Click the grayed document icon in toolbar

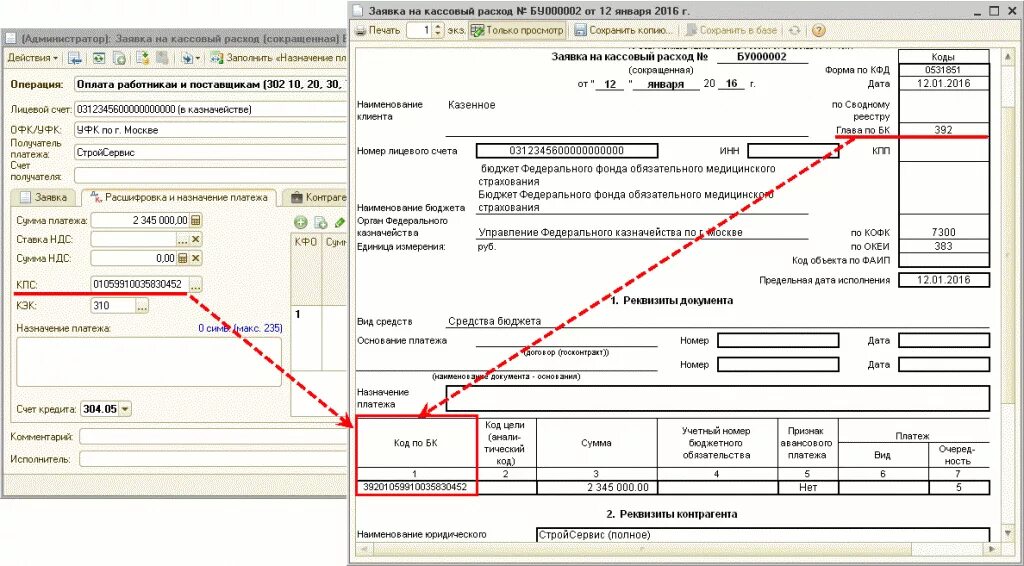(161, 58)
